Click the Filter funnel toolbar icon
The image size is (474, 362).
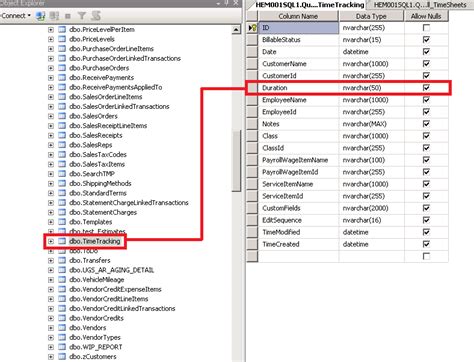tap(82, 16)
